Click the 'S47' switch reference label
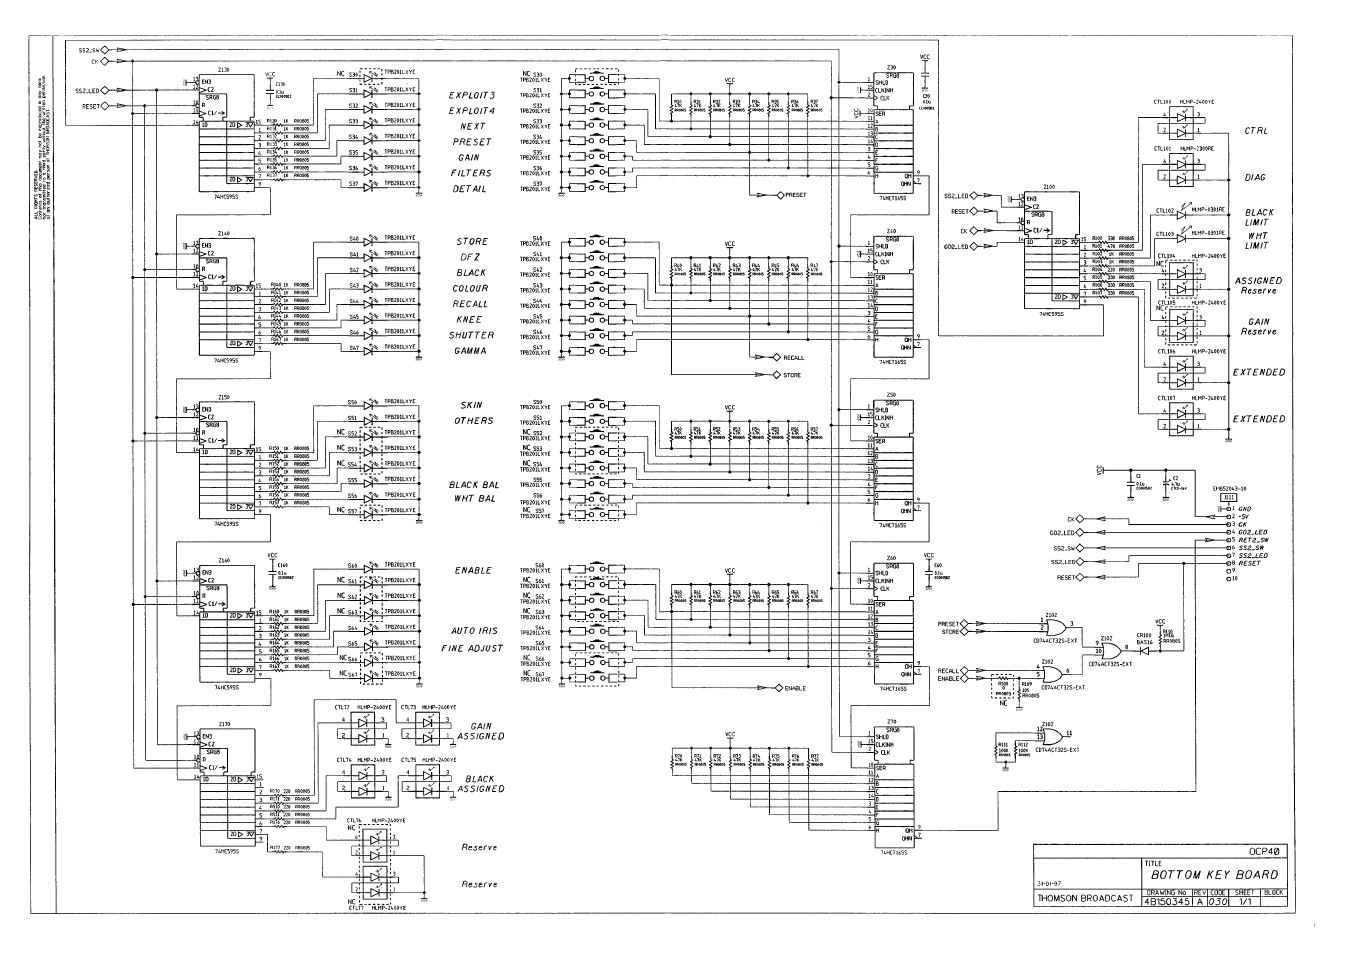The image size is (1350, 954). coord(537,347)
